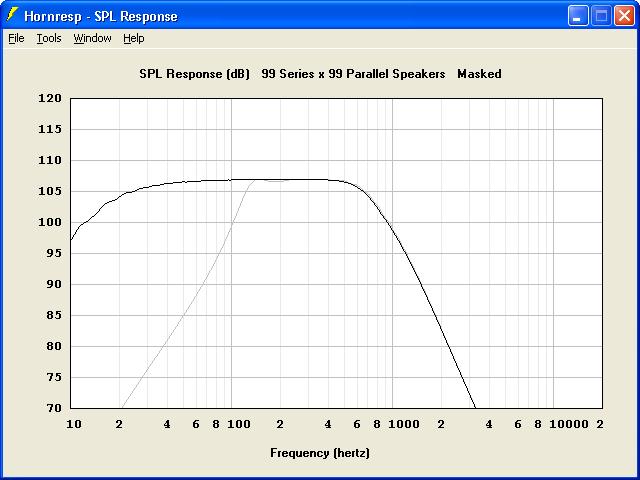Click the Hornresp lightning icon in title bar
This screenshot has height=480, width=640.
pos(12,16)
